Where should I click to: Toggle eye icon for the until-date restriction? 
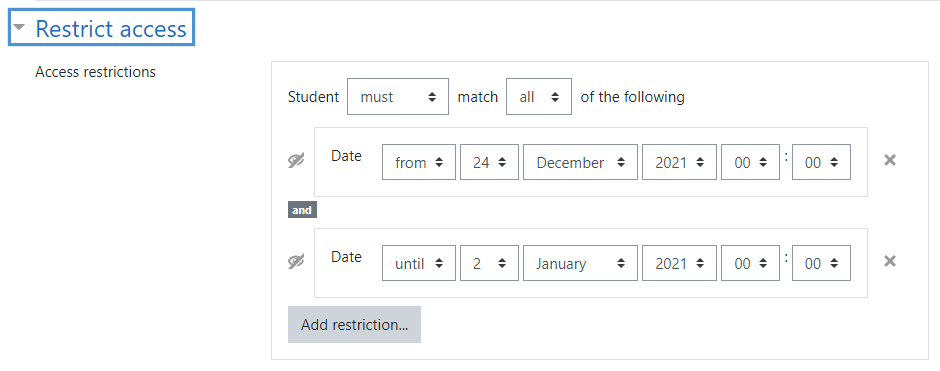(x=296, y=262)
